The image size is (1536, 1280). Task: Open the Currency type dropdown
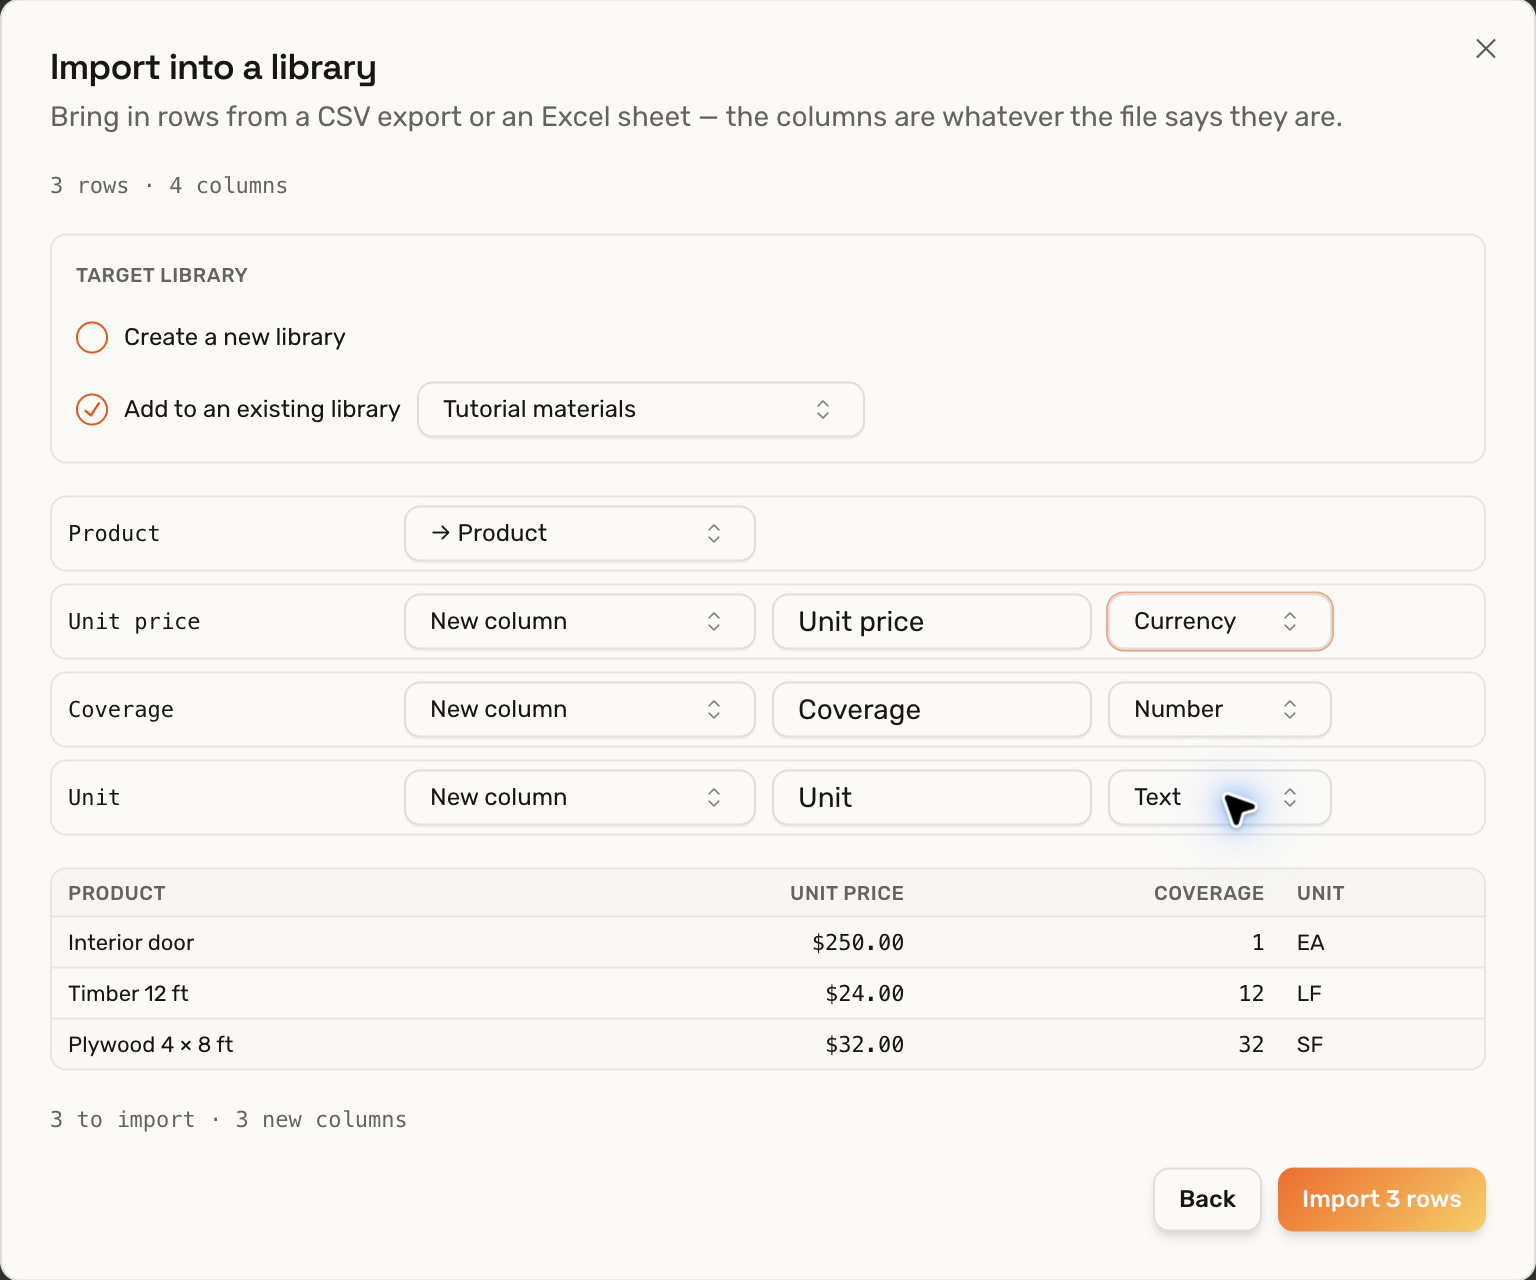tap(1219, 621)
